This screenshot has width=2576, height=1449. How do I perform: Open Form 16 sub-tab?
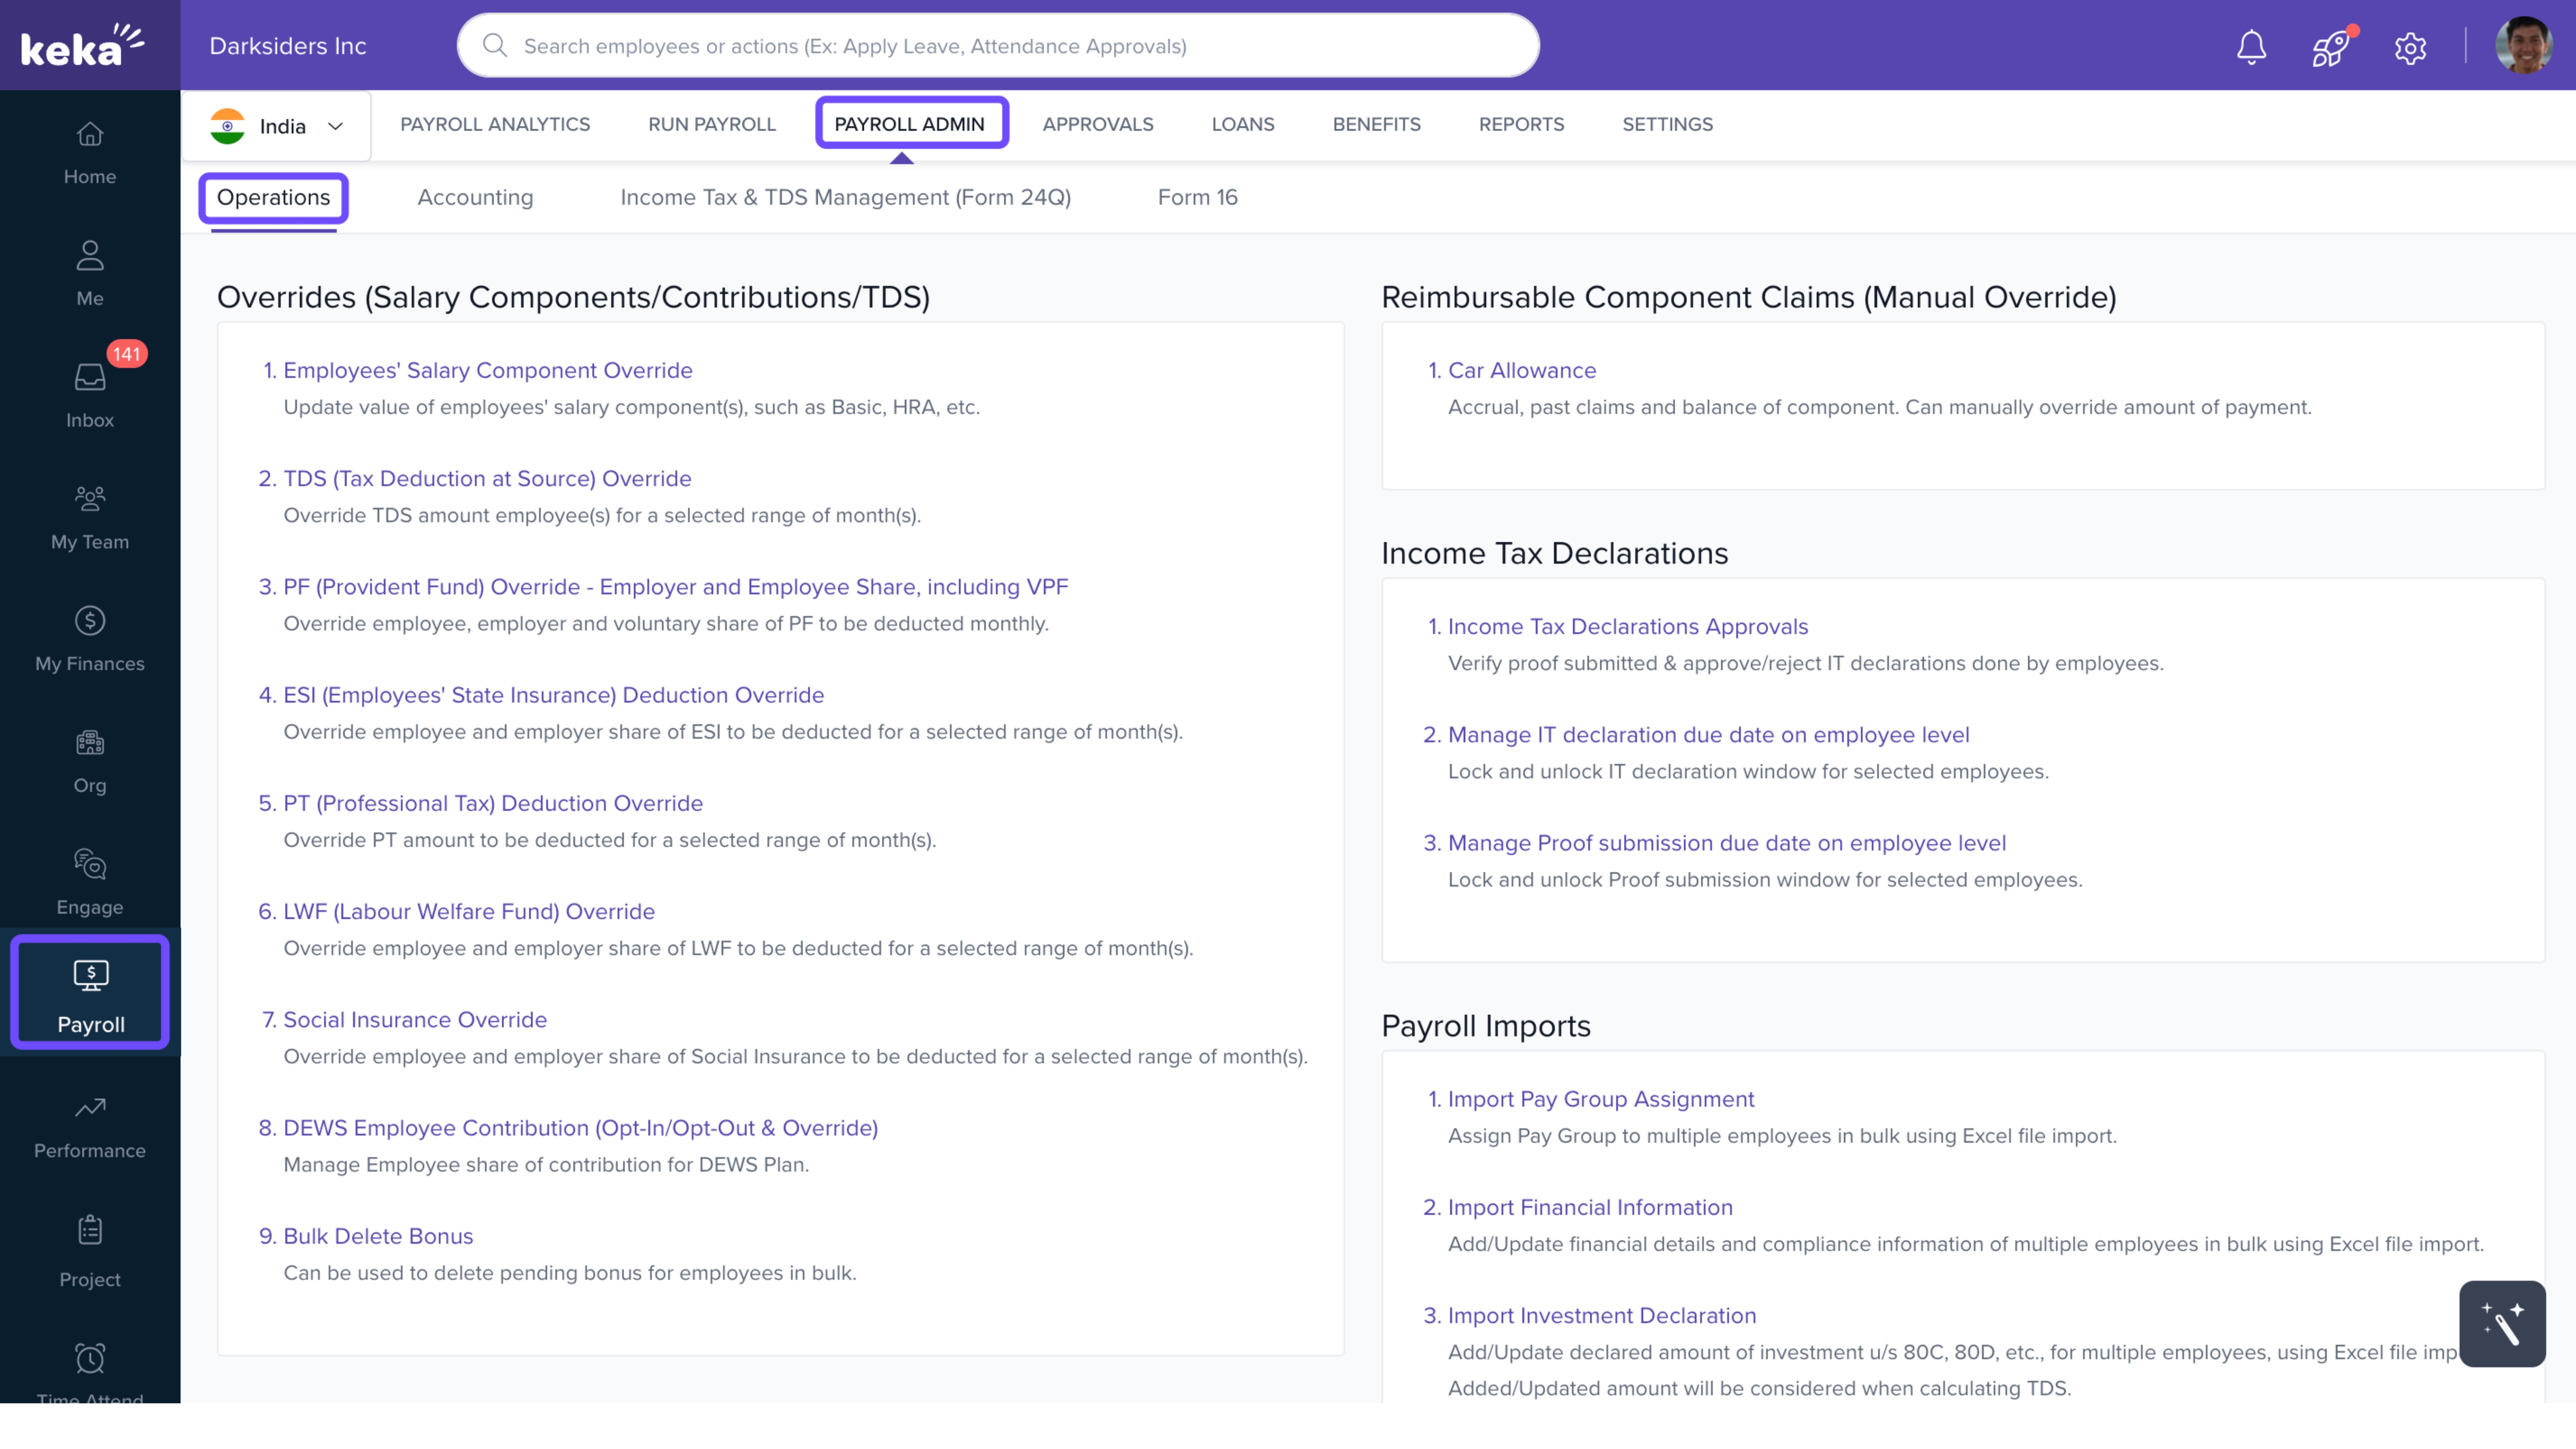click(1197, 197)
